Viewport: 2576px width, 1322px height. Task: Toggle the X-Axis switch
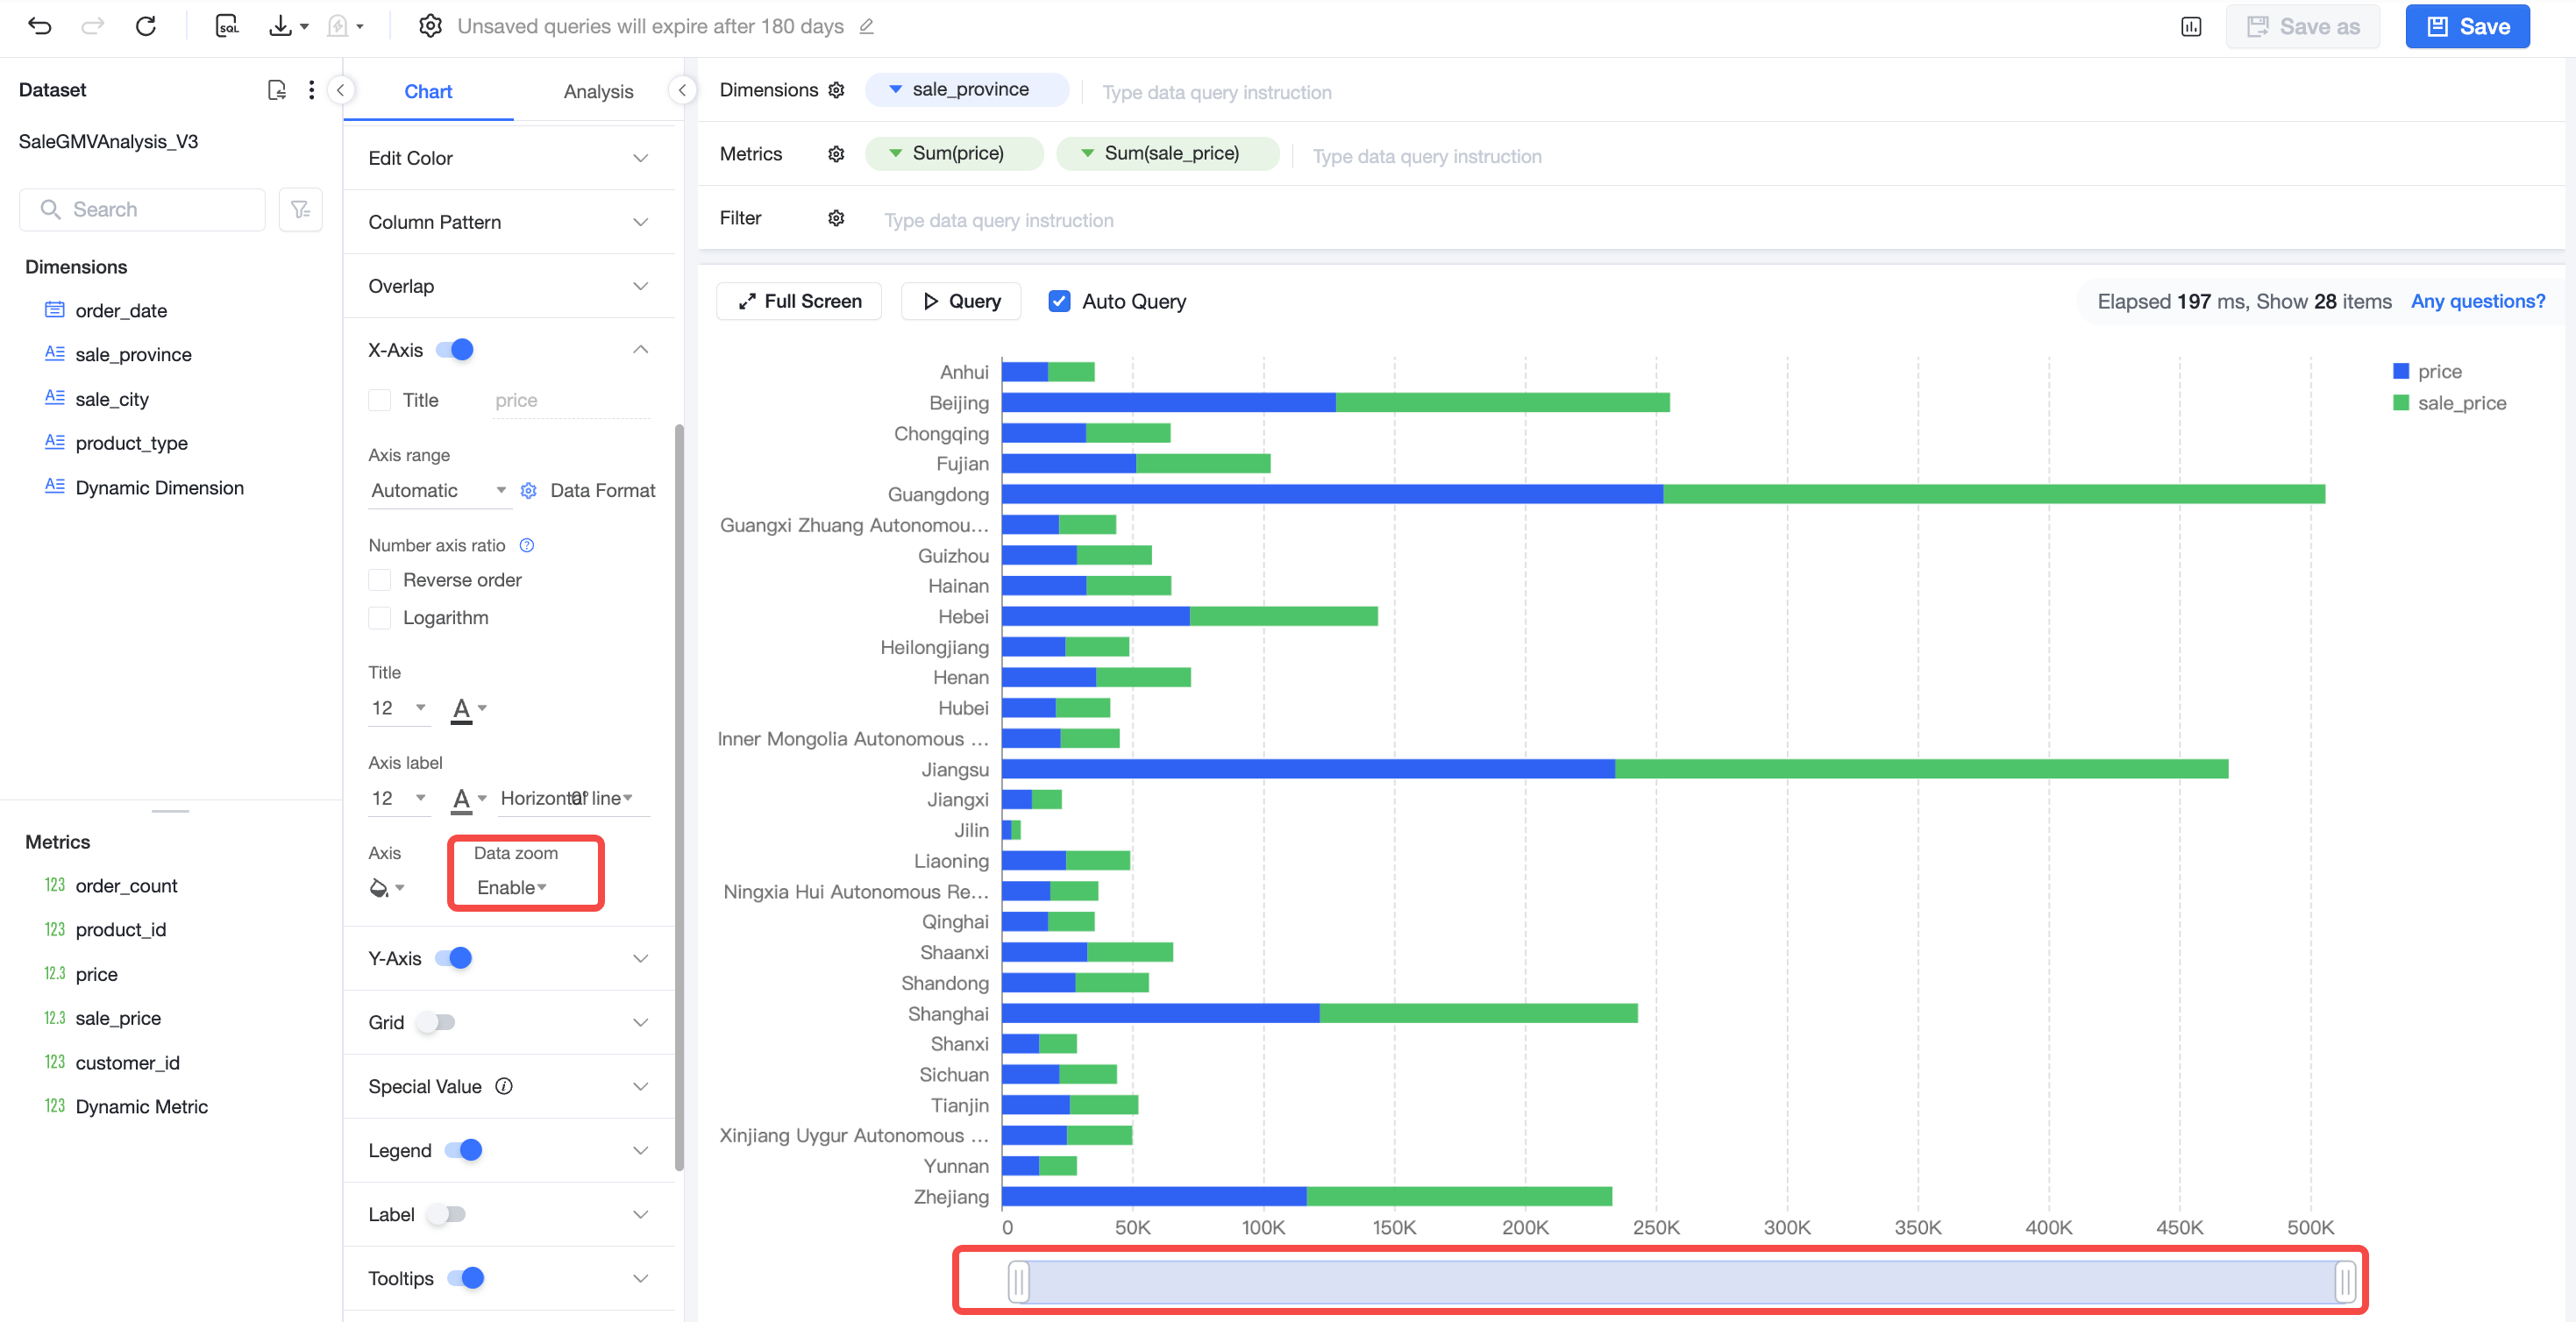point(455,349)
